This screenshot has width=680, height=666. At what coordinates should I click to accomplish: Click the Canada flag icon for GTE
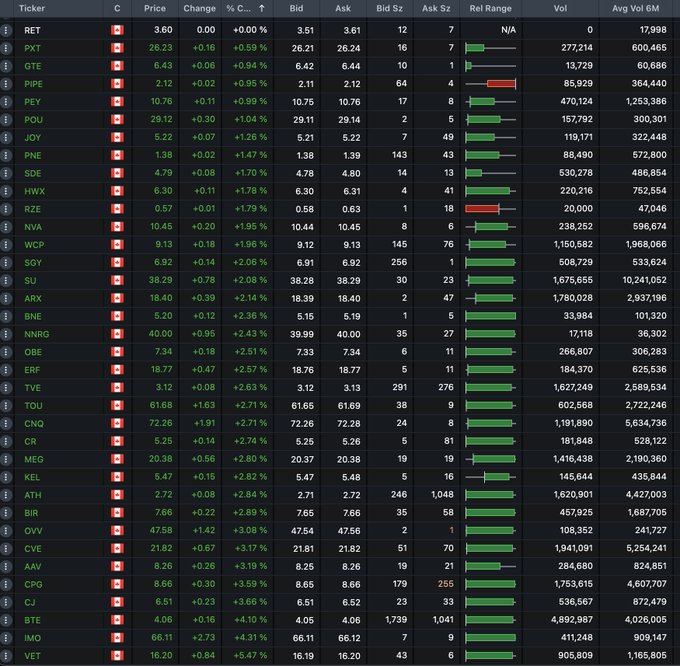point(117,66)
